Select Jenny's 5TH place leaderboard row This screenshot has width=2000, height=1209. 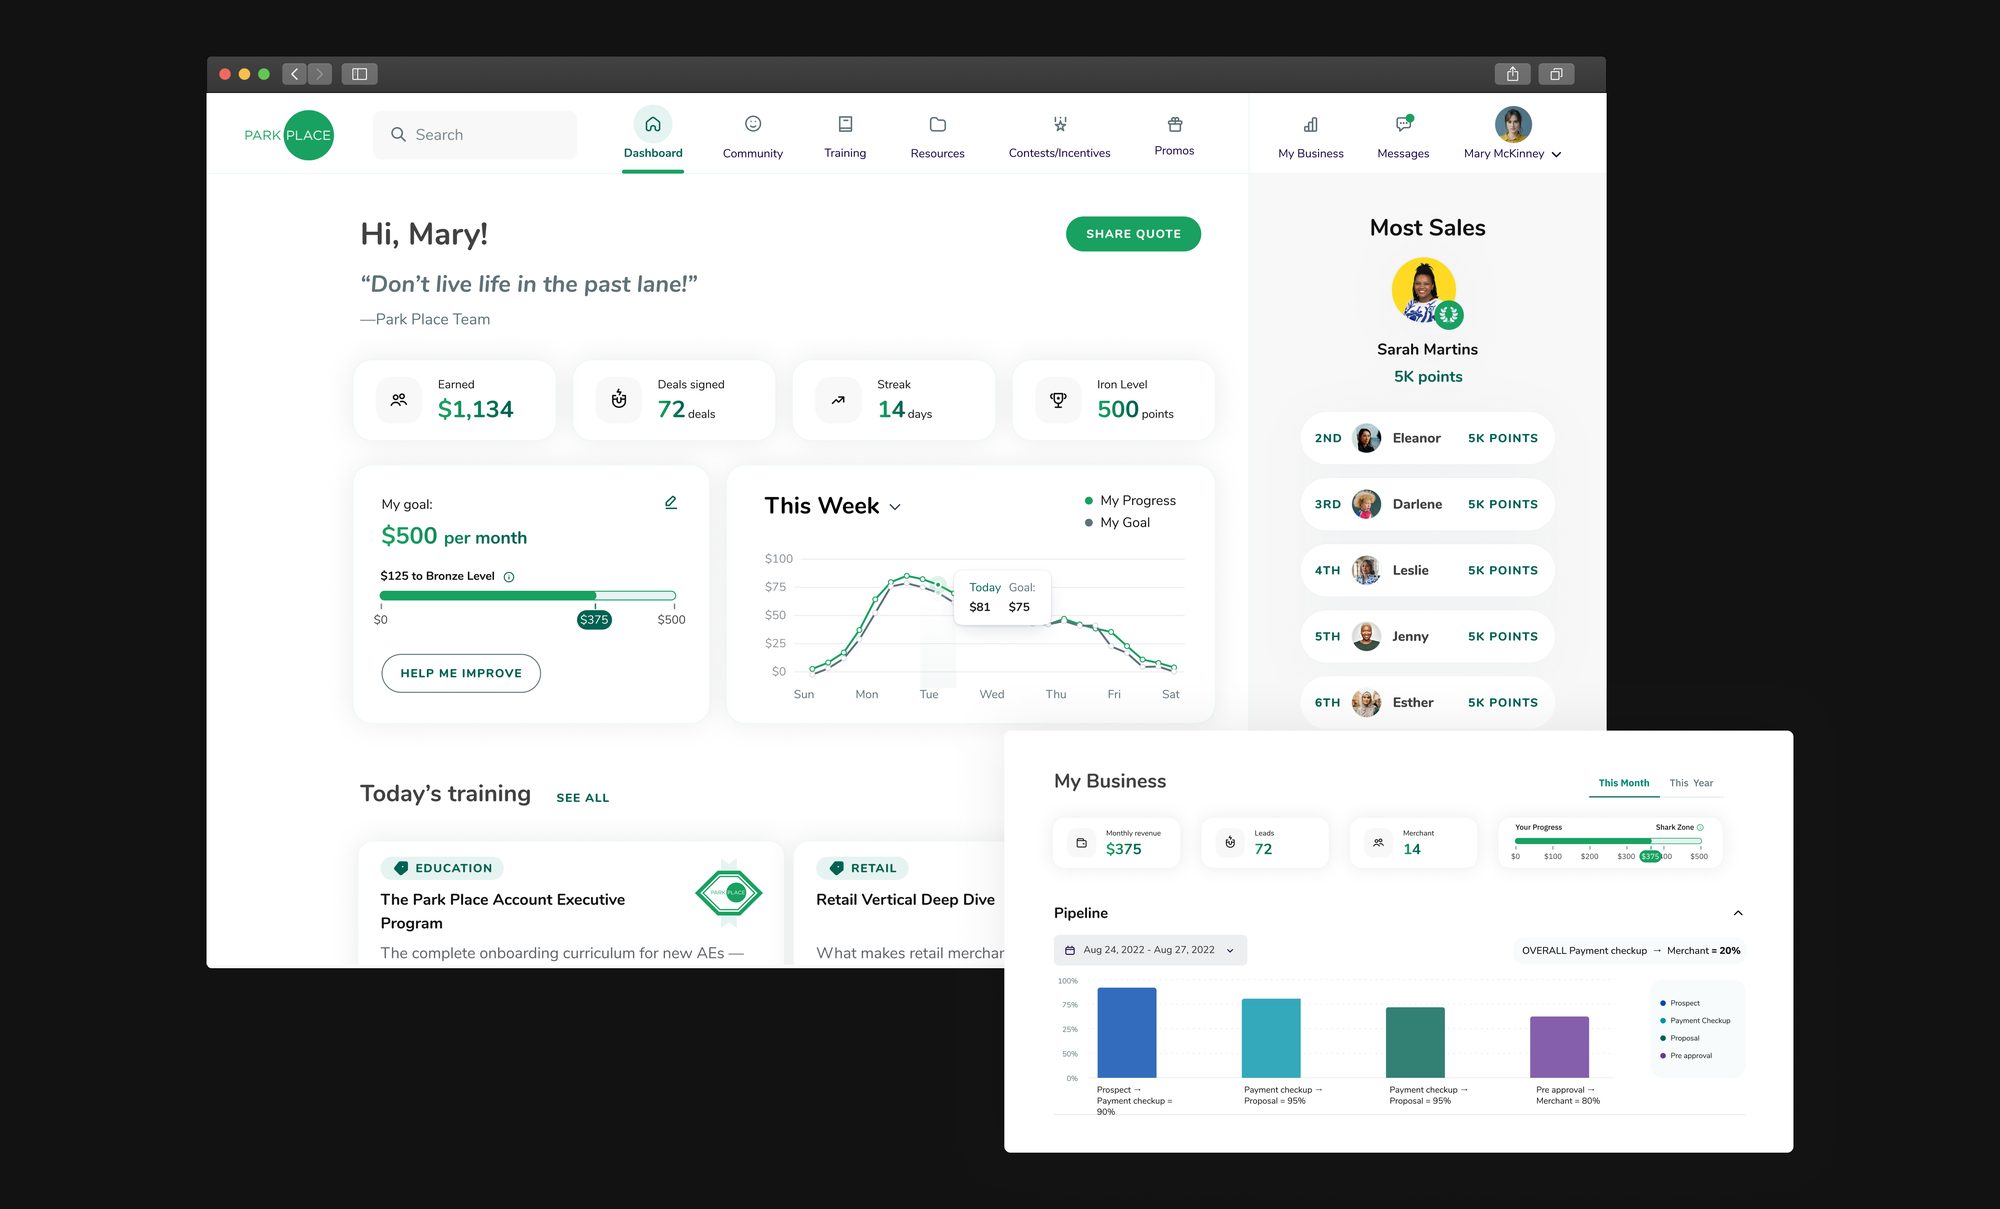pos(1427,636)
